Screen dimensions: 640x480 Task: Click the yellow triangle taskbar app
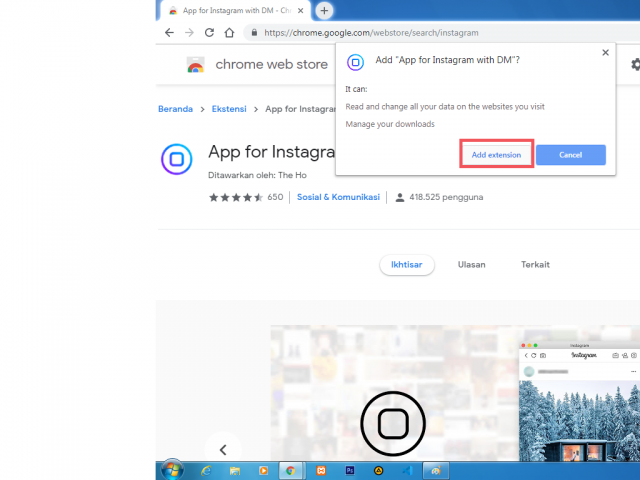[379, 471]
